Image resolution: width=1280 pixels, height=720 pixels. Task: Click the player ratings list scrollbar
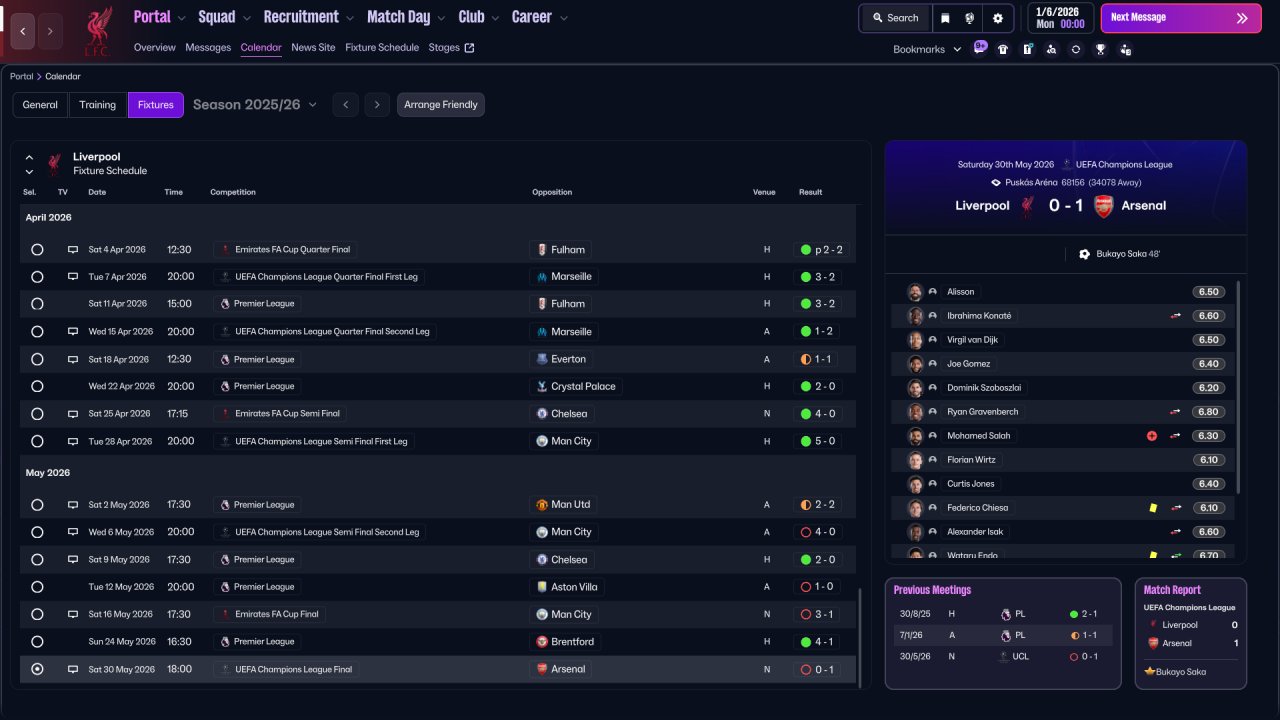coord(1238,385)
